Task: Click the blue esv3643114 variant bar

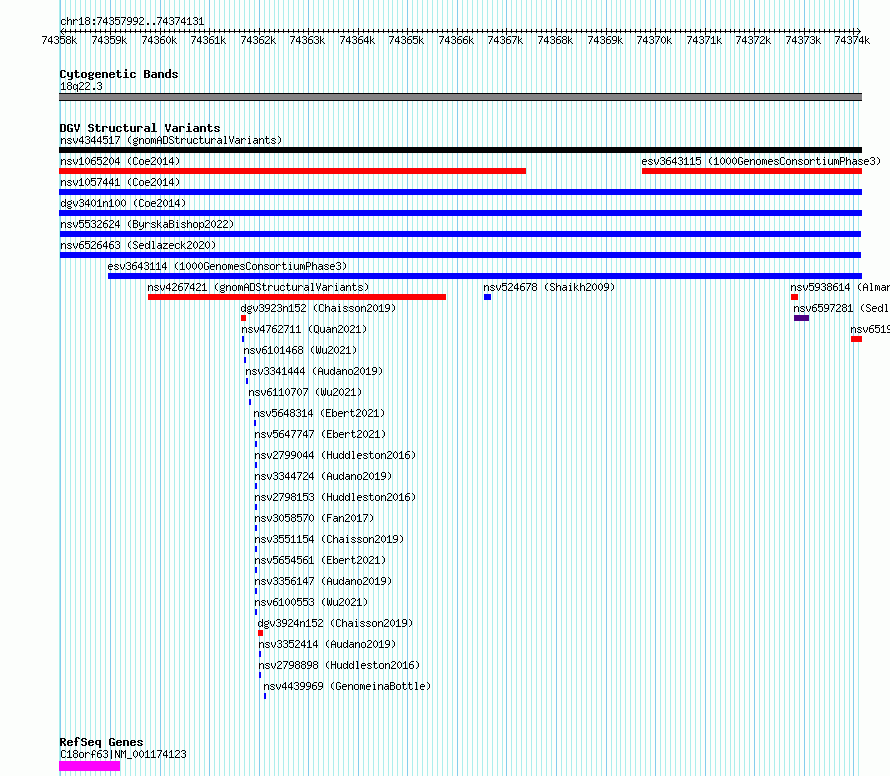Action: (x=485, y=276)
